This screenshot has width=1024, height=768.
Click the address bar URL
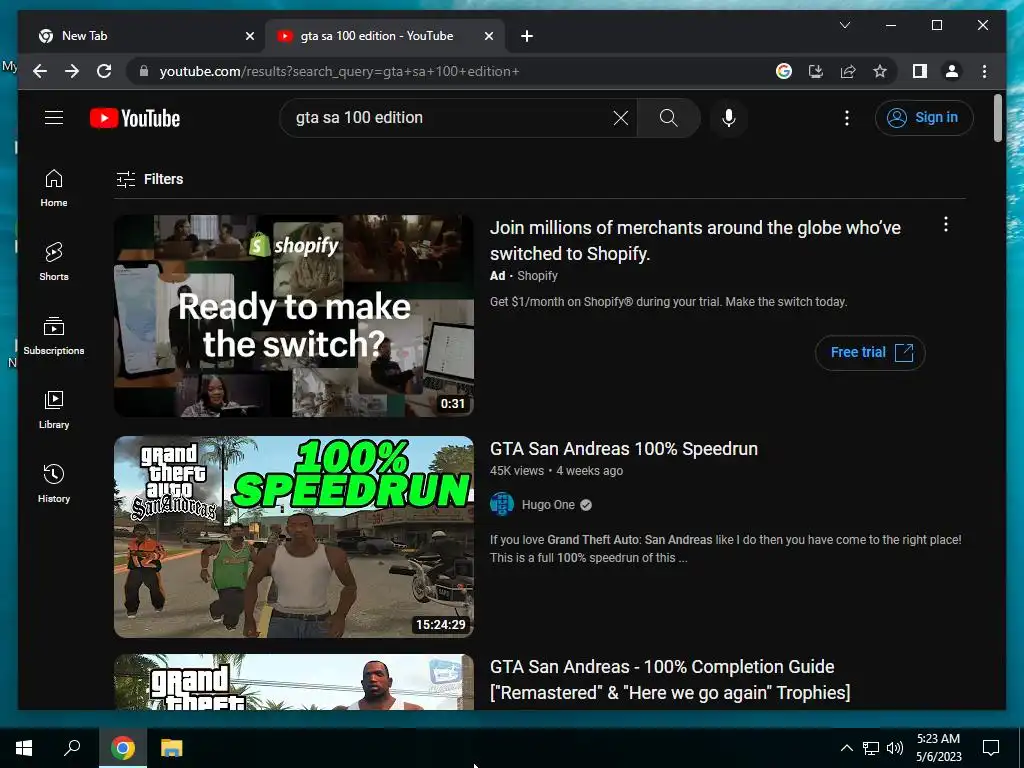[339, 71]
